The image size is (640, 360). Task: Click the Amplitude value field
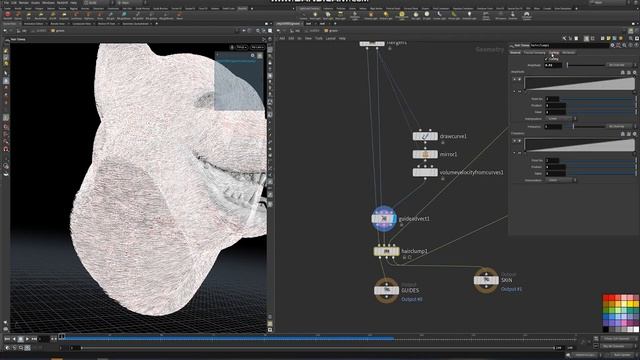click(x=553, y=65)
